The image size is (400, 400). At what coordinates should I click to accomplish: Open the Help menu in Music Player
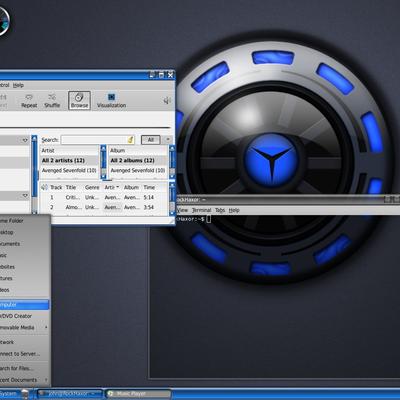coord(18,85)
